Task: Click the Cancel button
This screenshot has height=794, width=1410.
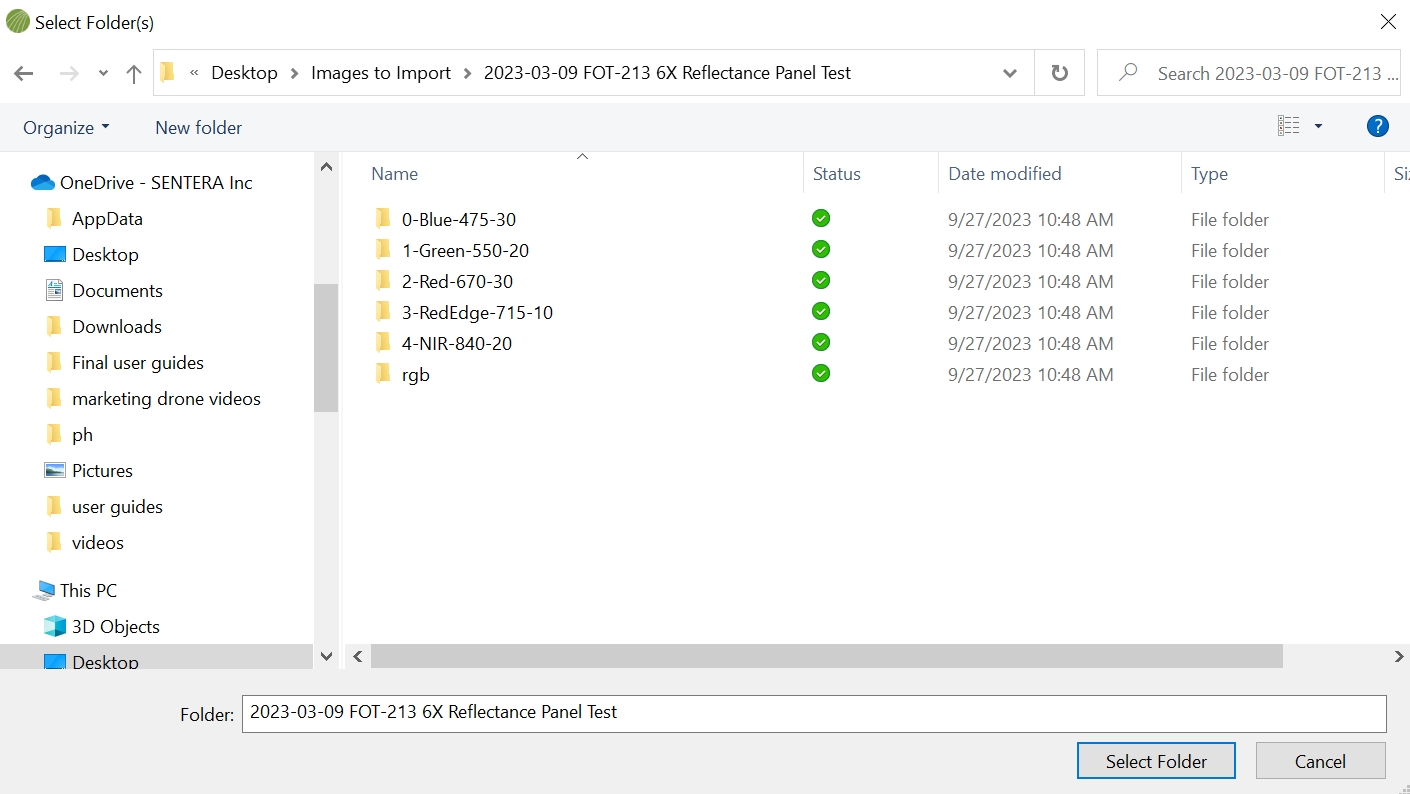Action: coord(1320,761)
